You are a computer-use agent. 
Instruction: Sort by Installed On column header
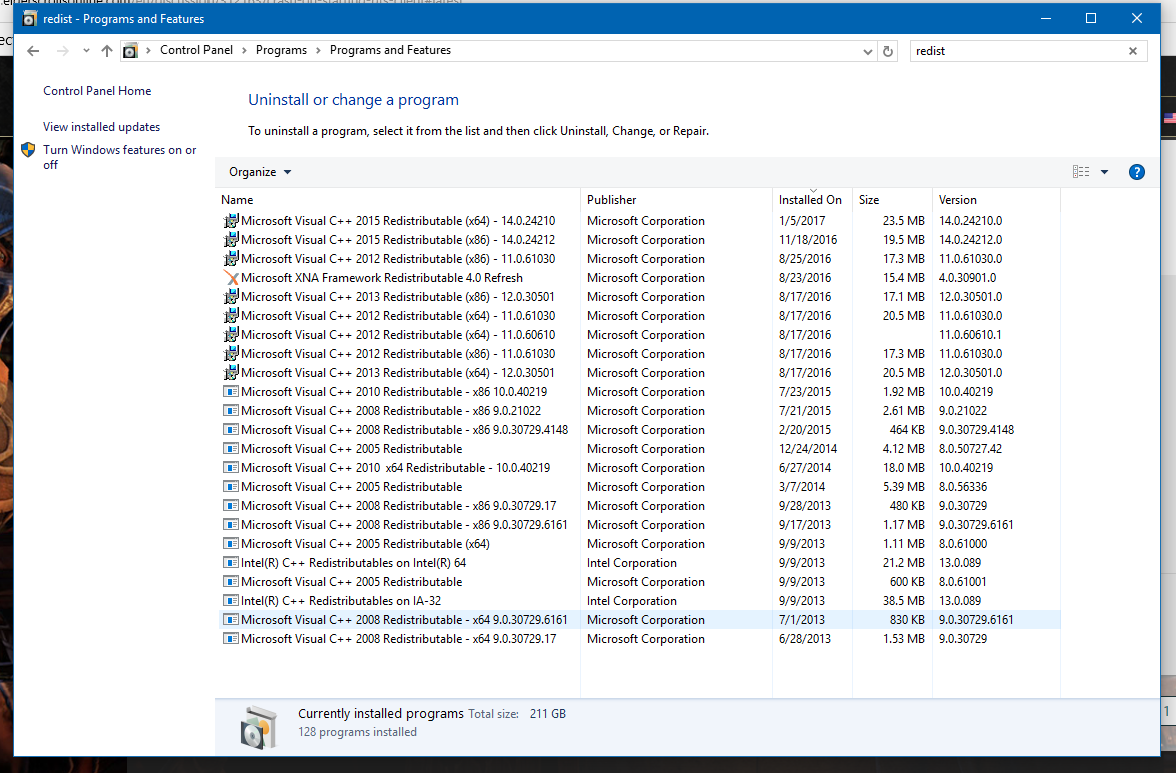(810, 199)
